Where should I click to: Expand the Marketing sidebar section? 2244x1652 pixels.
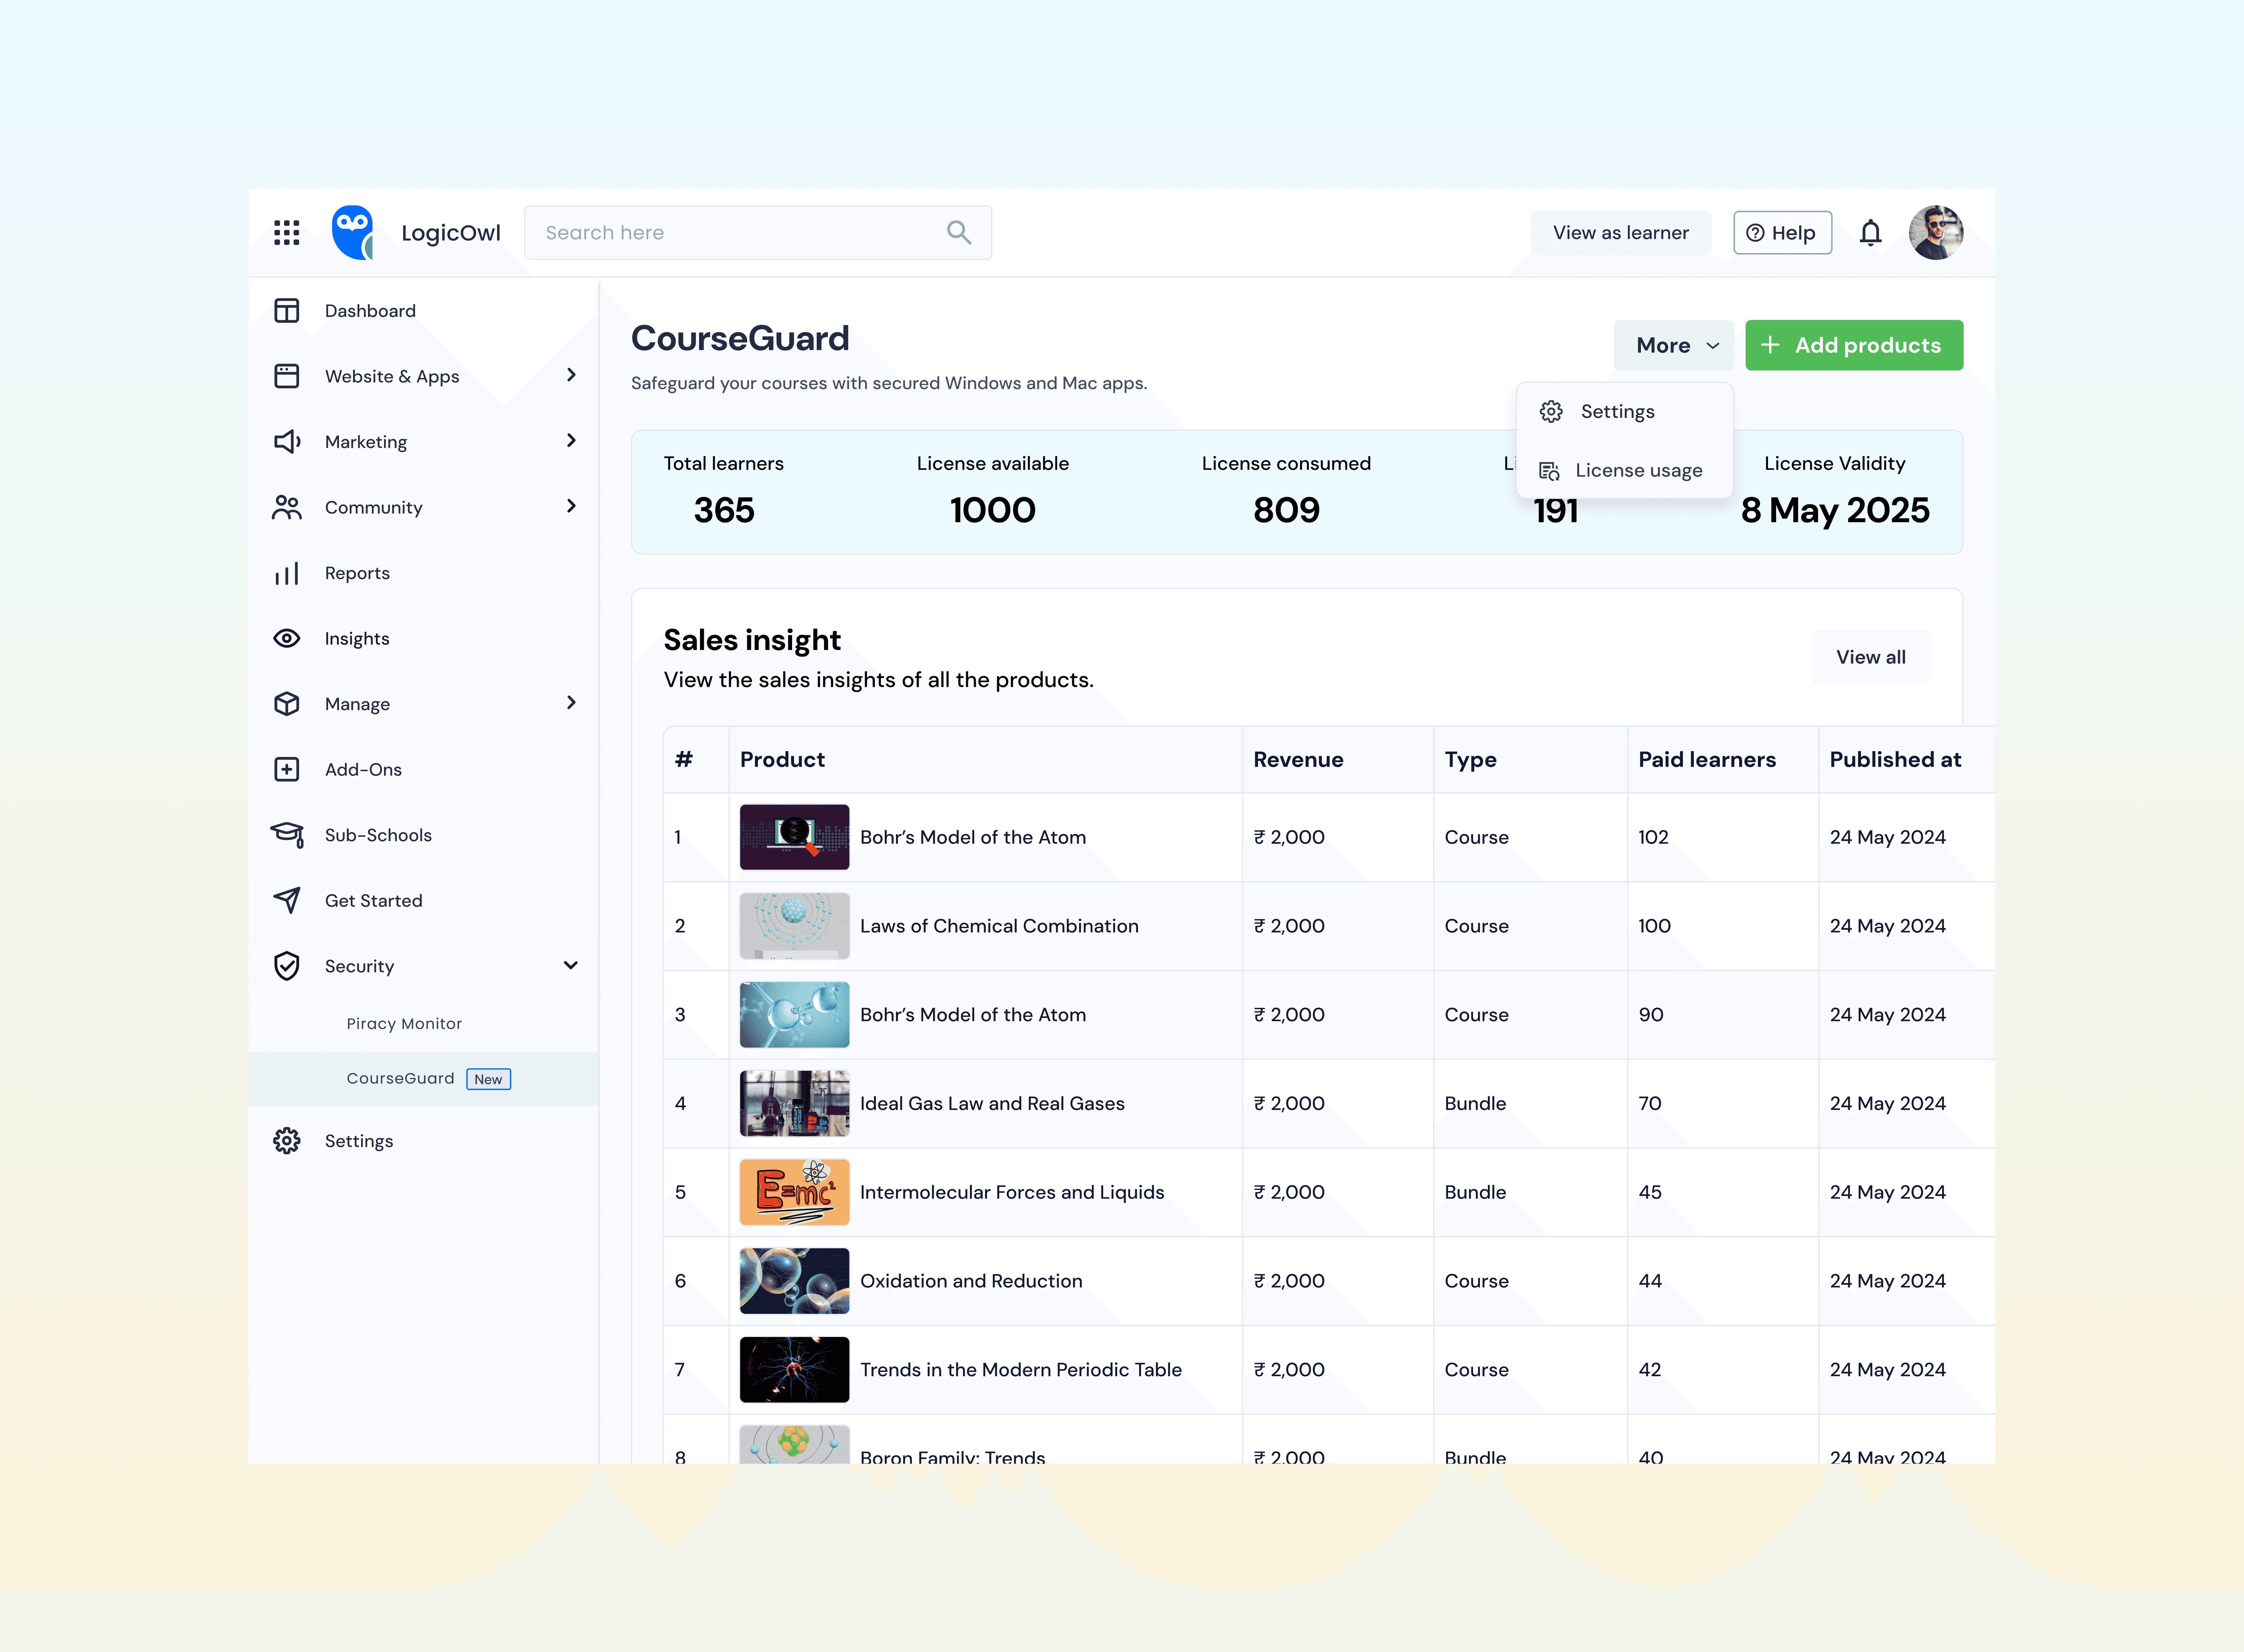(571, 441)
